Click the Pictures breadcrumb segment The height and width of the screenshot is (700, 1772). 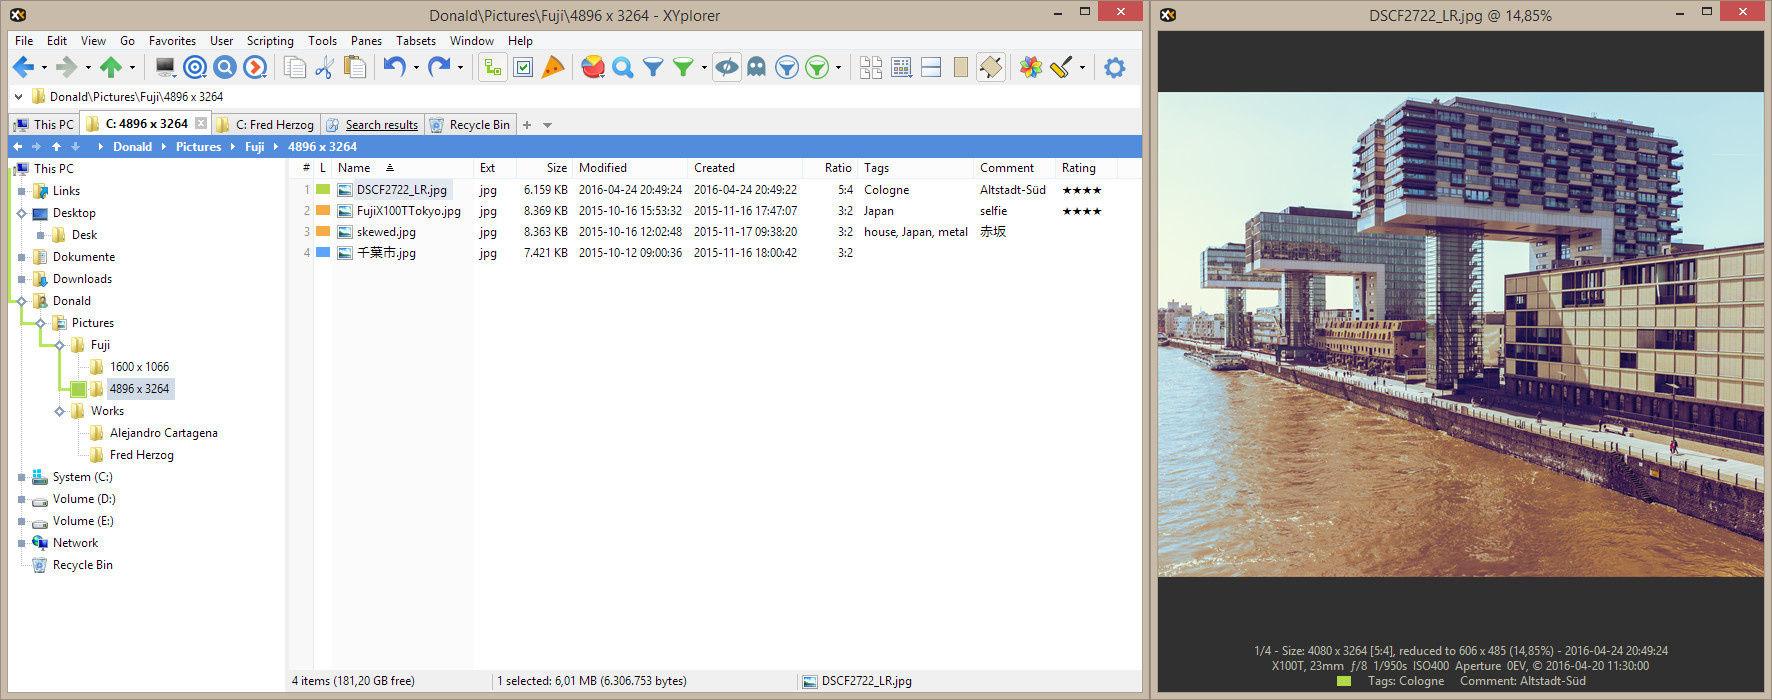(198, 147)
